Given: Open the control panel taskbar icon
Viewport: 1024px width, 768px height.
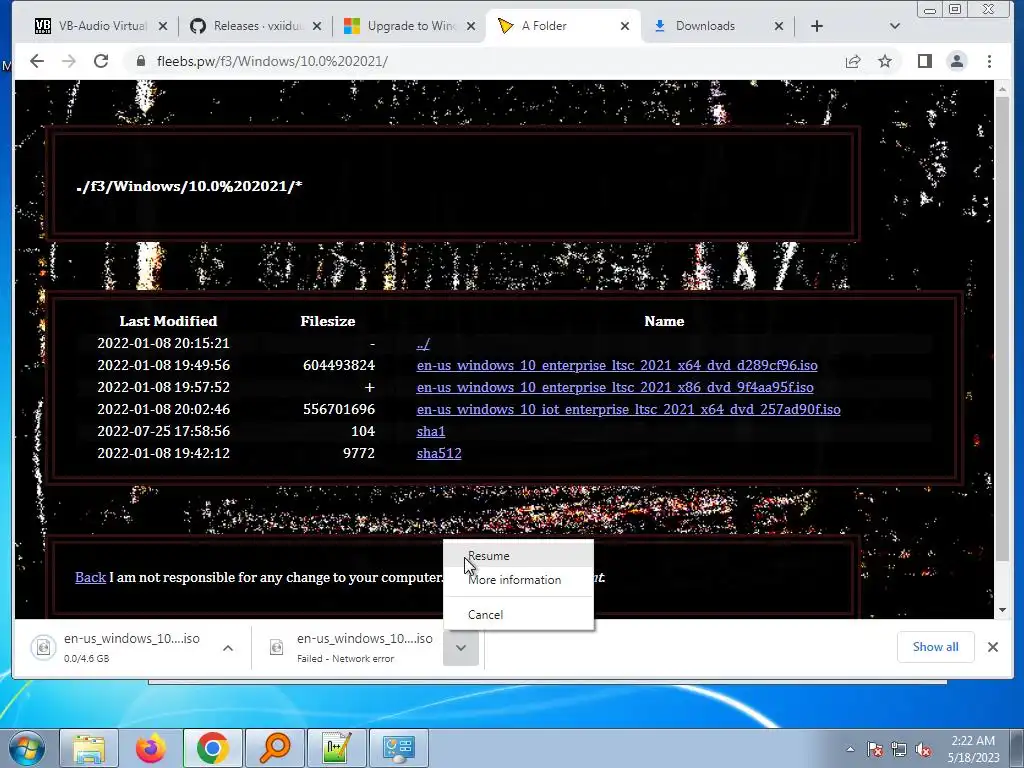Looking at the screenshot, I should click(x=399, y=748).
